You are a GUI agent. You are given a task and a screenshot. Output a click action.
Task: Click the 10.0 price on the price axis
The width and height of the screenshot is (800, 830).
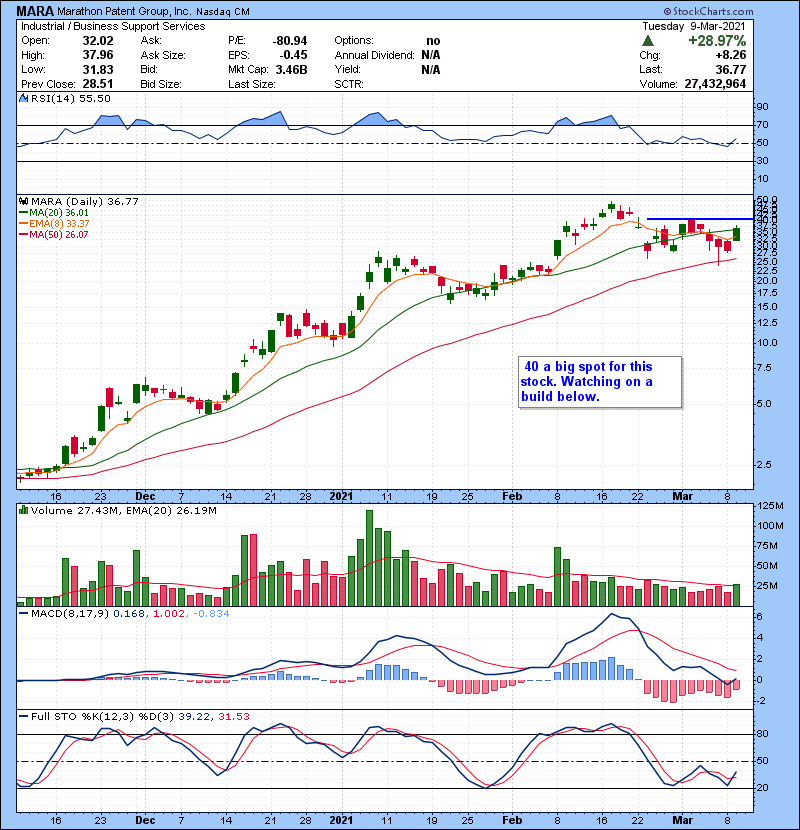767,342
